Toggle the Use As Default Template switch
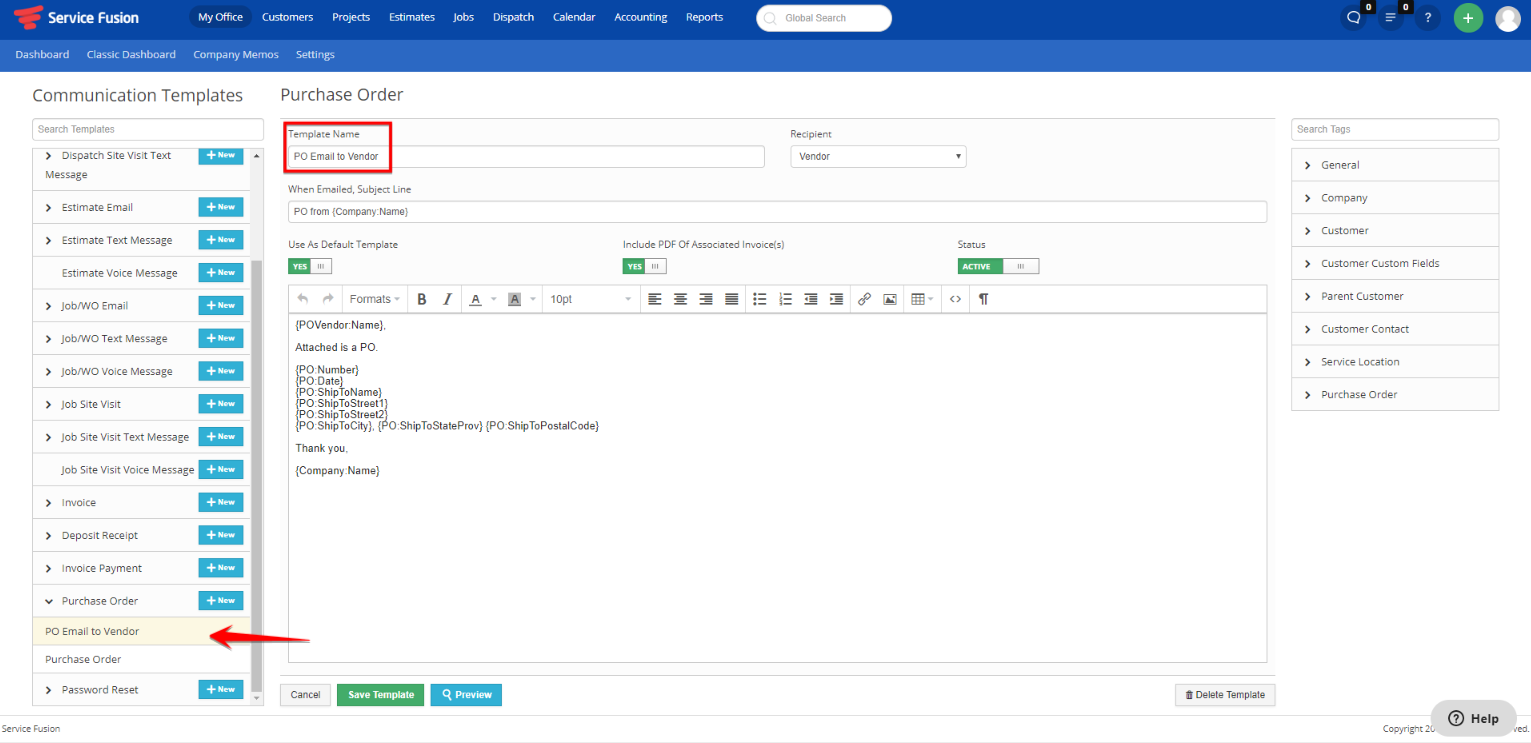 tap(309, 266)
